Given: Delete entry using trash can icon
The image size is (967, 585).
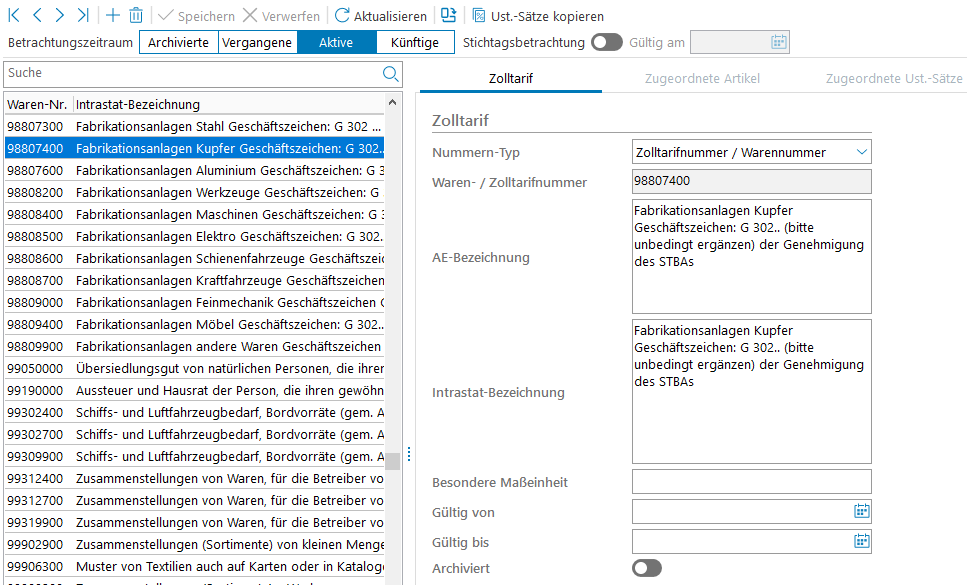Looking at the screenshot, I should click(x=136, y=16).
